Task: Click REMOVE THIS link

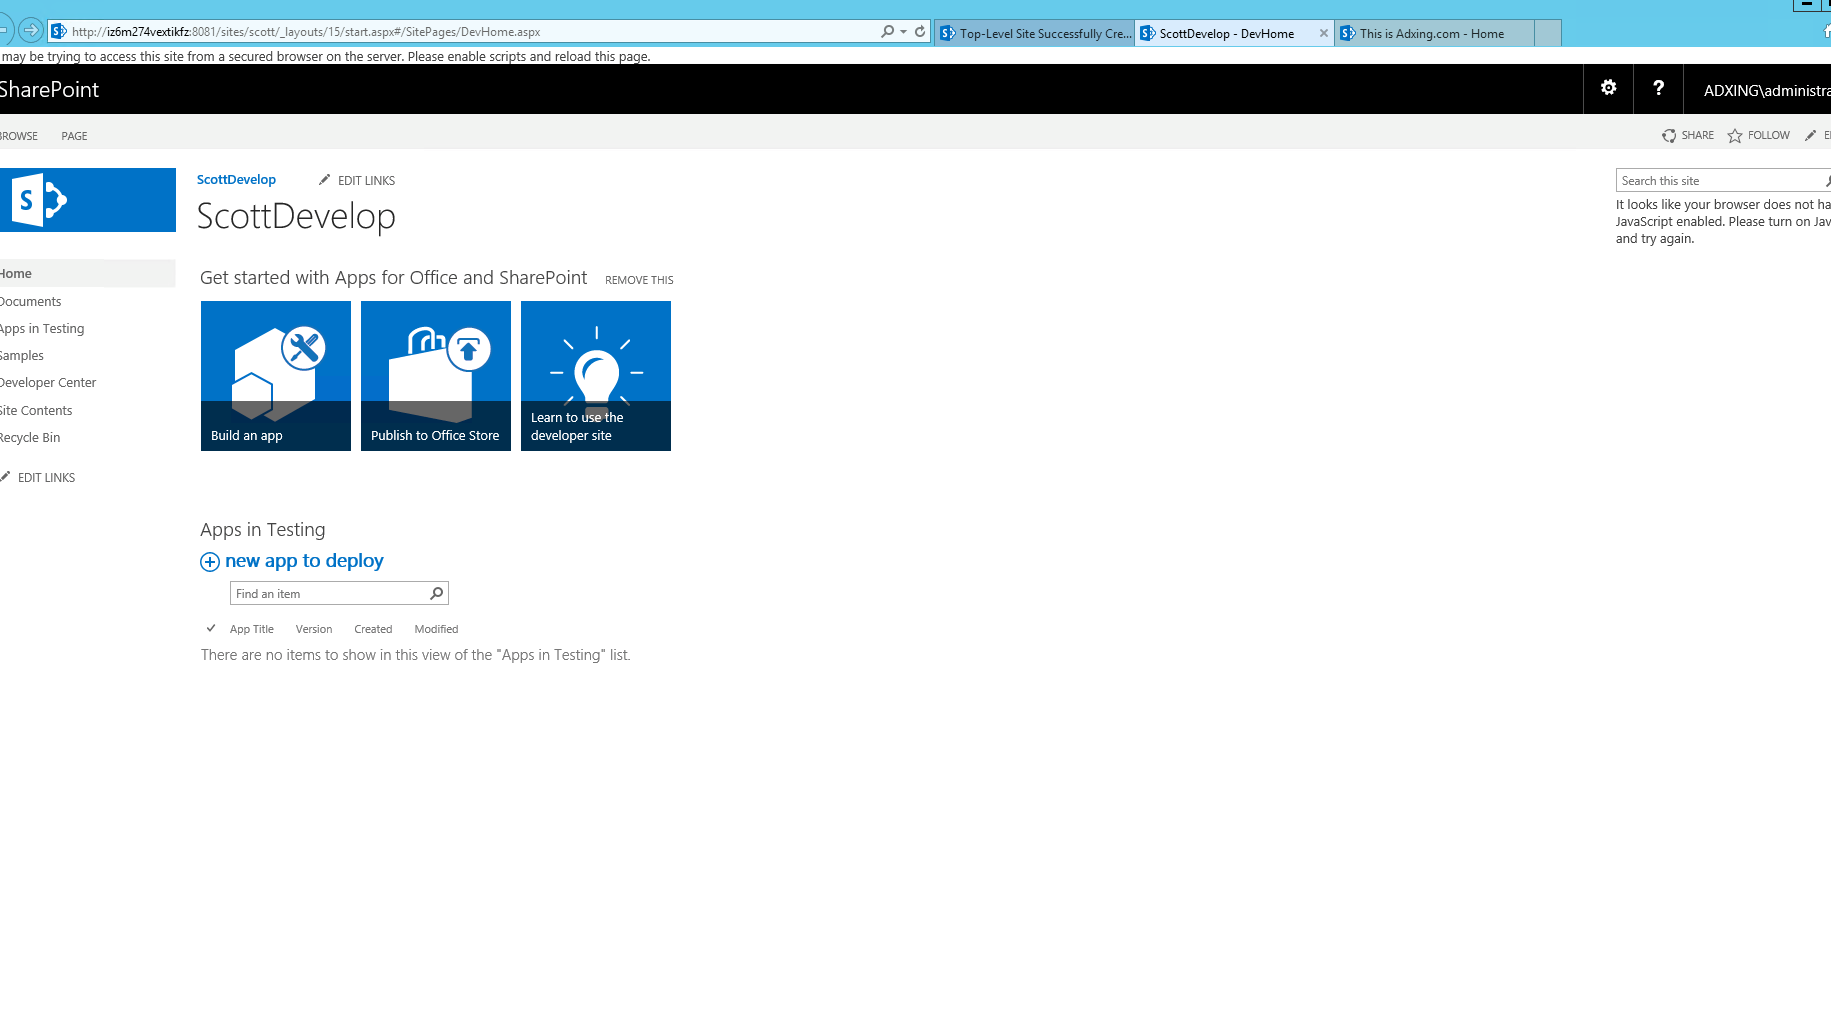Action: tap(639, 280)
